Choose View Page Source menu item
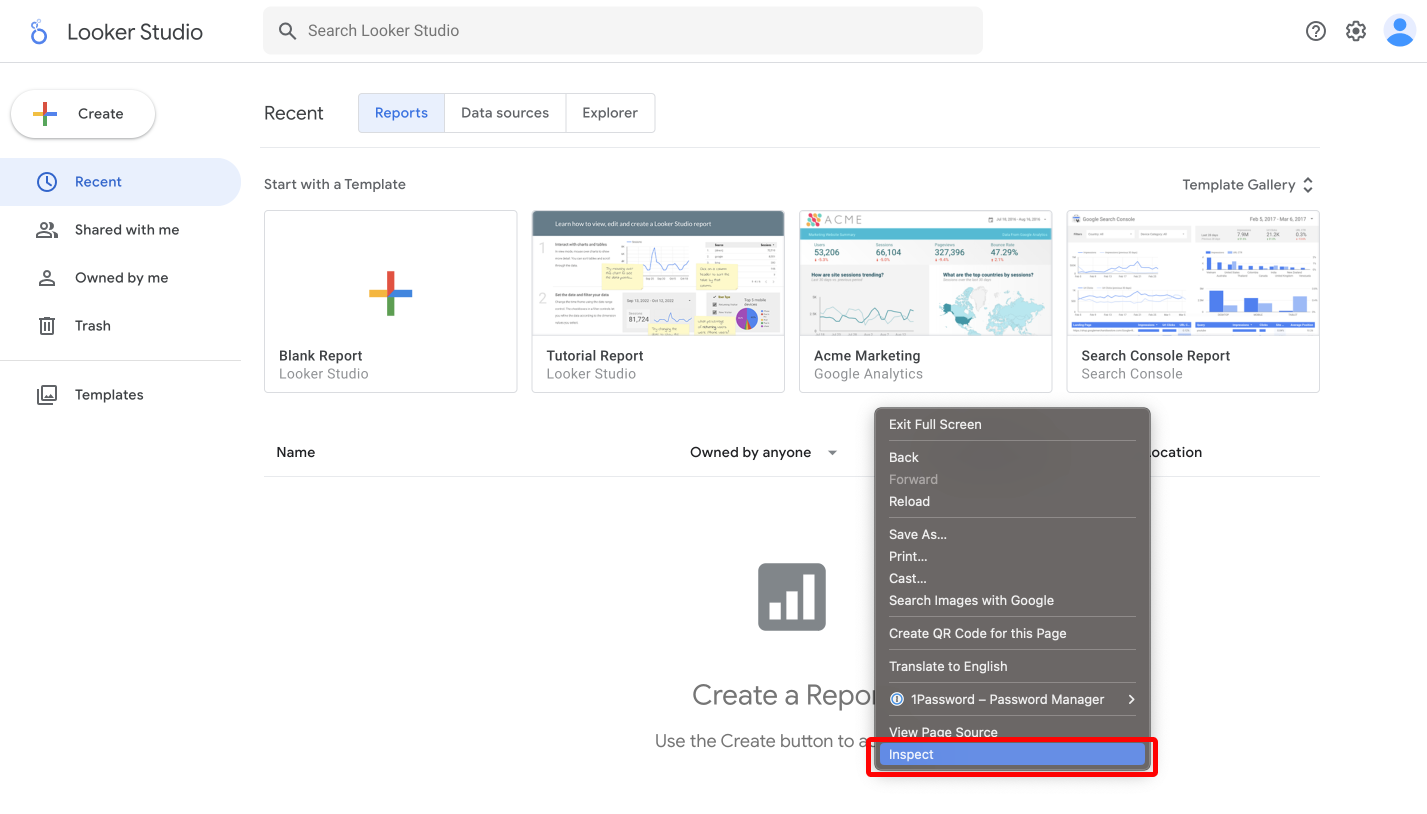The image size is (1427, 814). 943,732
